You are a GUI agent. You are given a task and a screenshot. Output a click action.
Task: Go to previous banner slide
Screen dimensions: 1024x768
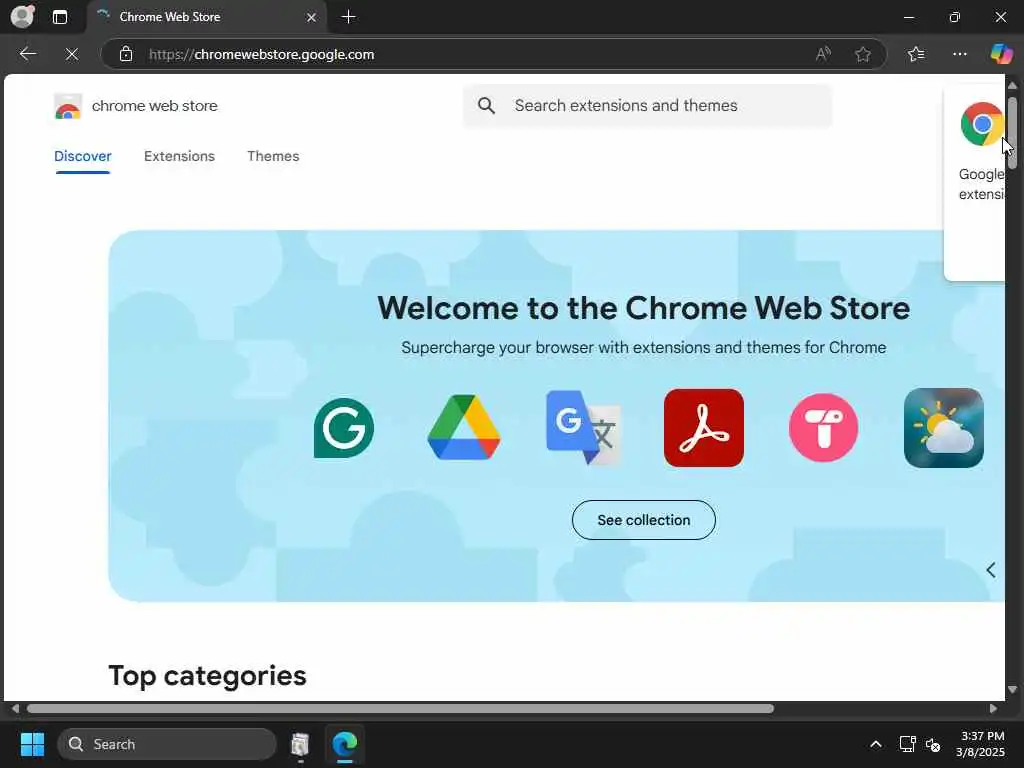[991, 570]
